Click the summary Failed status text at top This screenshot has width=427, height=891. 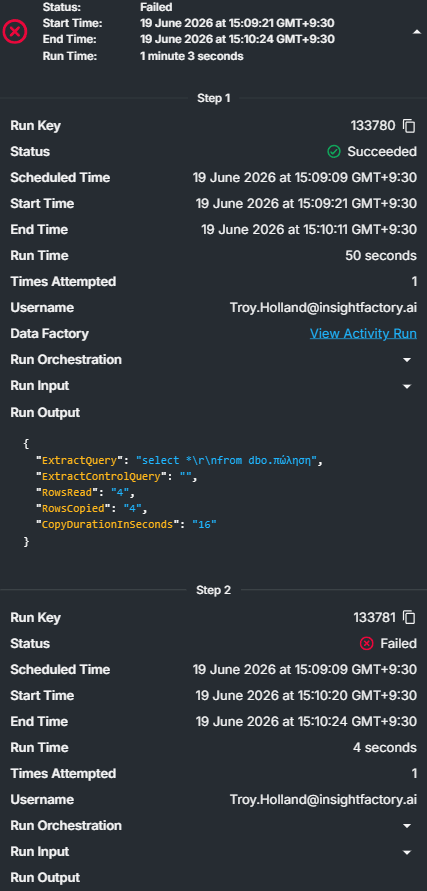tap(156, 7)
